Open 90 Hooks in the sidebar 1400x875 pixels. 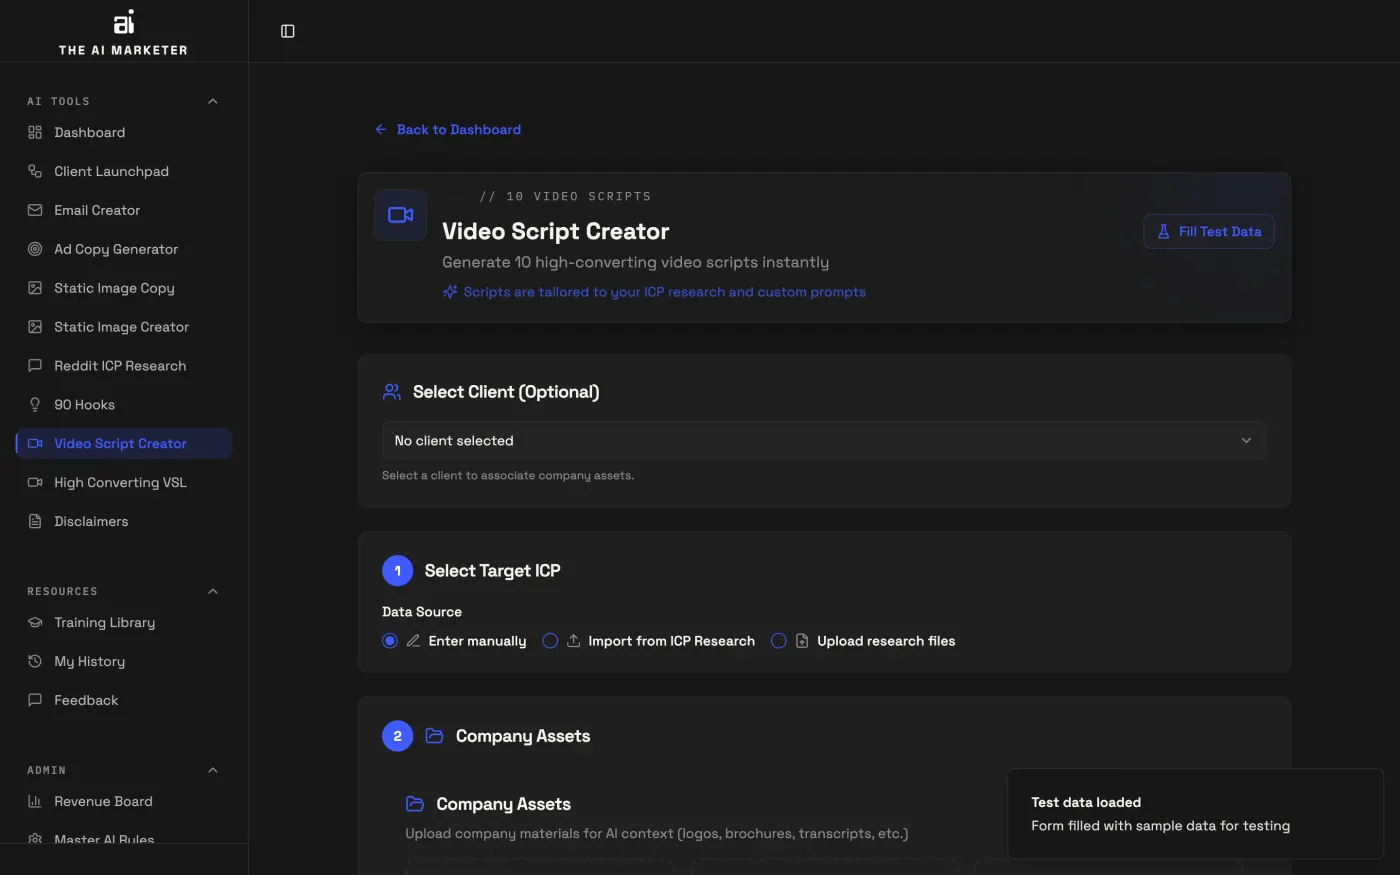click(x=124, y=405)
